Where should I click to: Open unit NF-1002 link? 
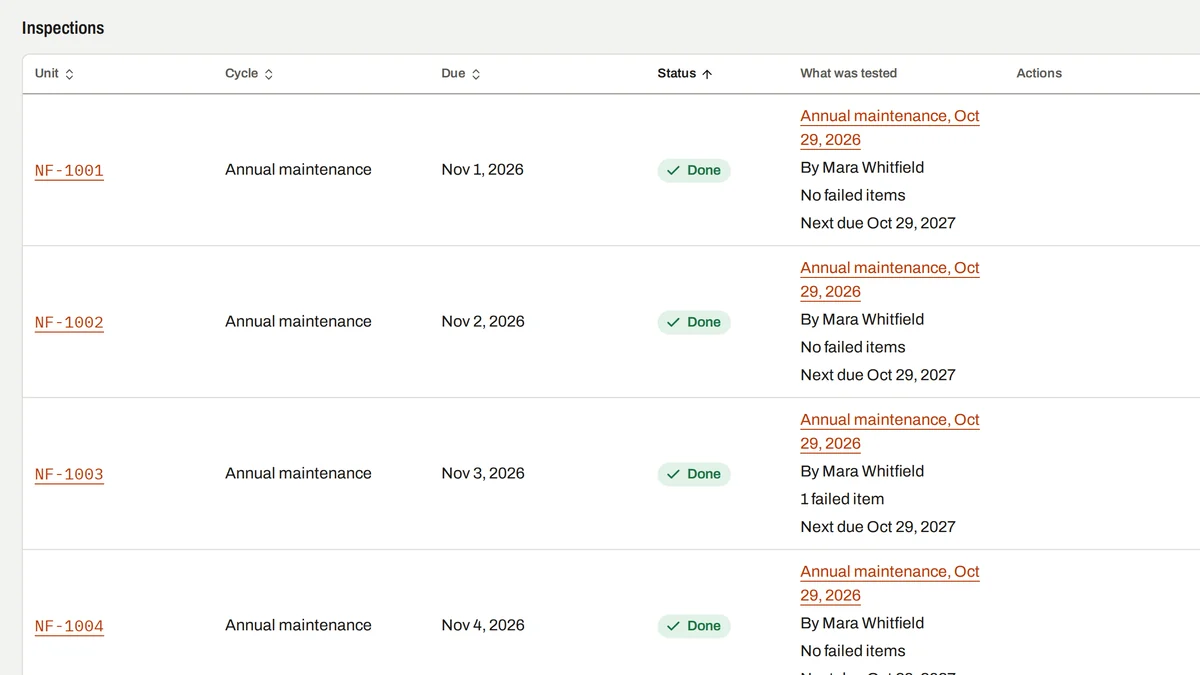(x=69, y=323)
